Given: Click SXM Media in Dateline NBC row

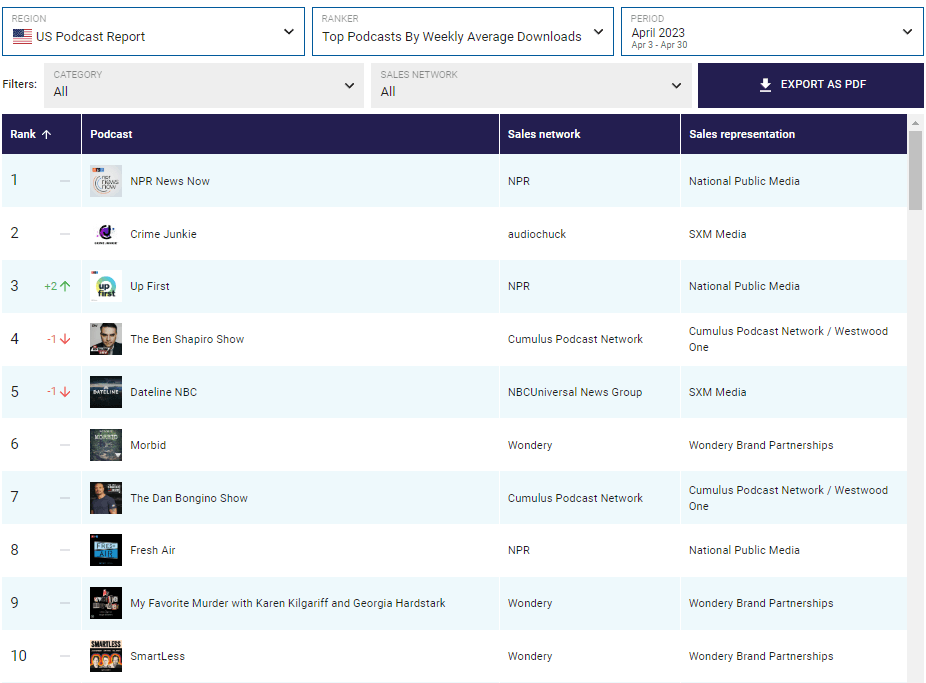Looking at the screenshot, I should [718, 392].
